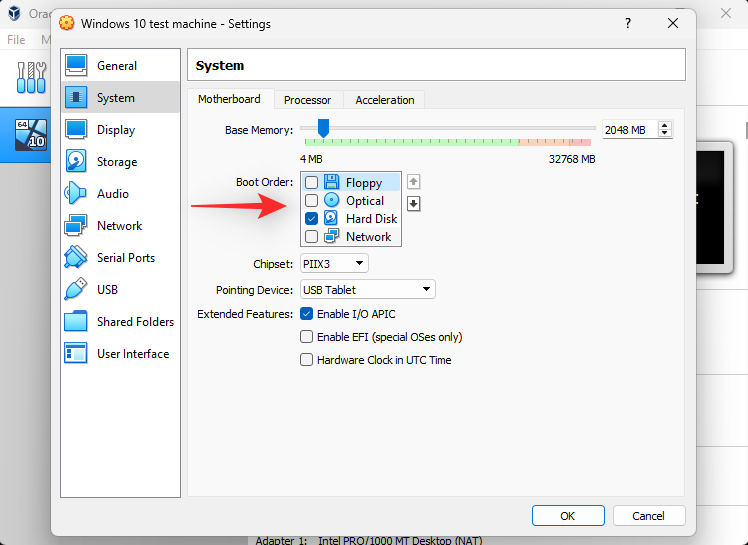Select Shared Folders category label
The image size is (748, 545).
click(x=135, y=322)
